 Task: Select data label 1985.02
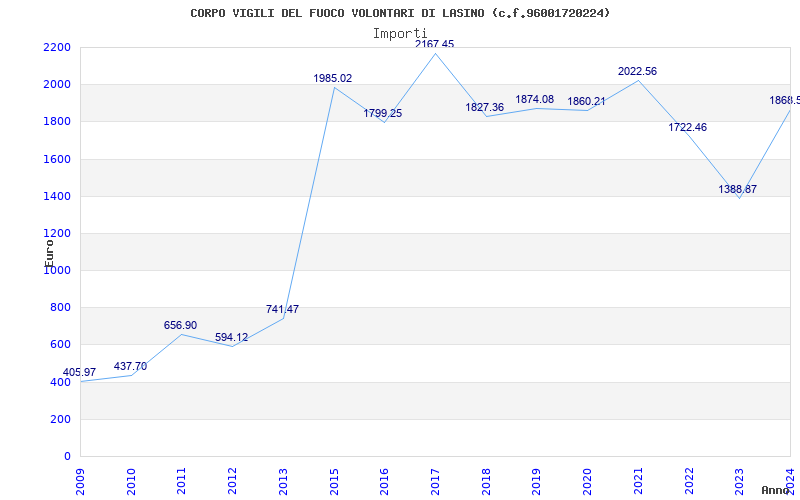click(x=333, y=79)
